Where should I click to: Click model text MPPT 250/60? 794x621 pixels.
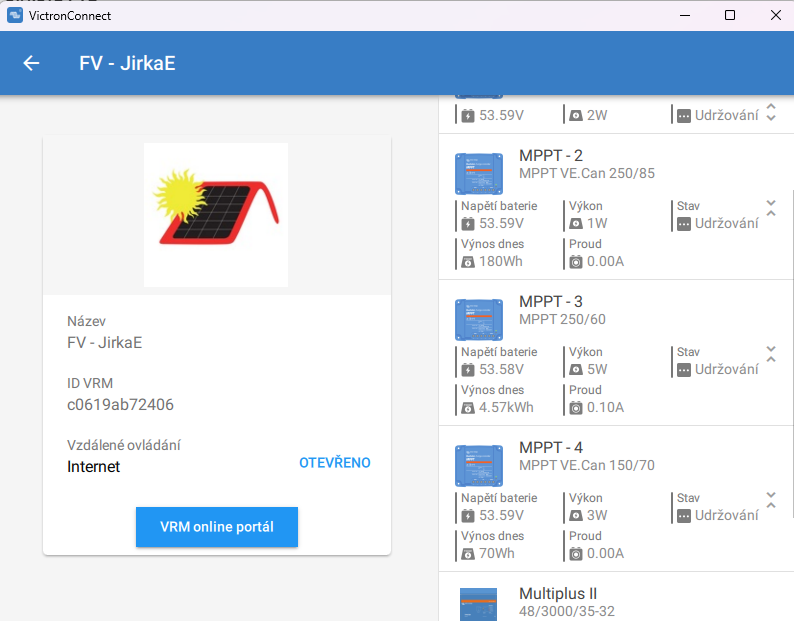click(x=562, y=319)
